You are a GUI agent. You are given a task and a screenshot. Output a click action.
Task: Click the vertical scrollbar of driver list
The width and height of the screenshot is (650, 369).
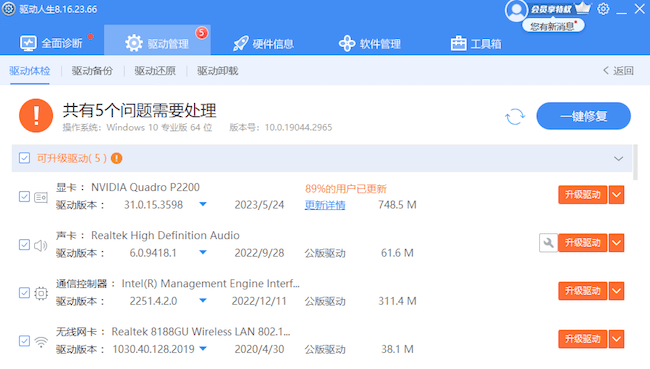[635, 163]
